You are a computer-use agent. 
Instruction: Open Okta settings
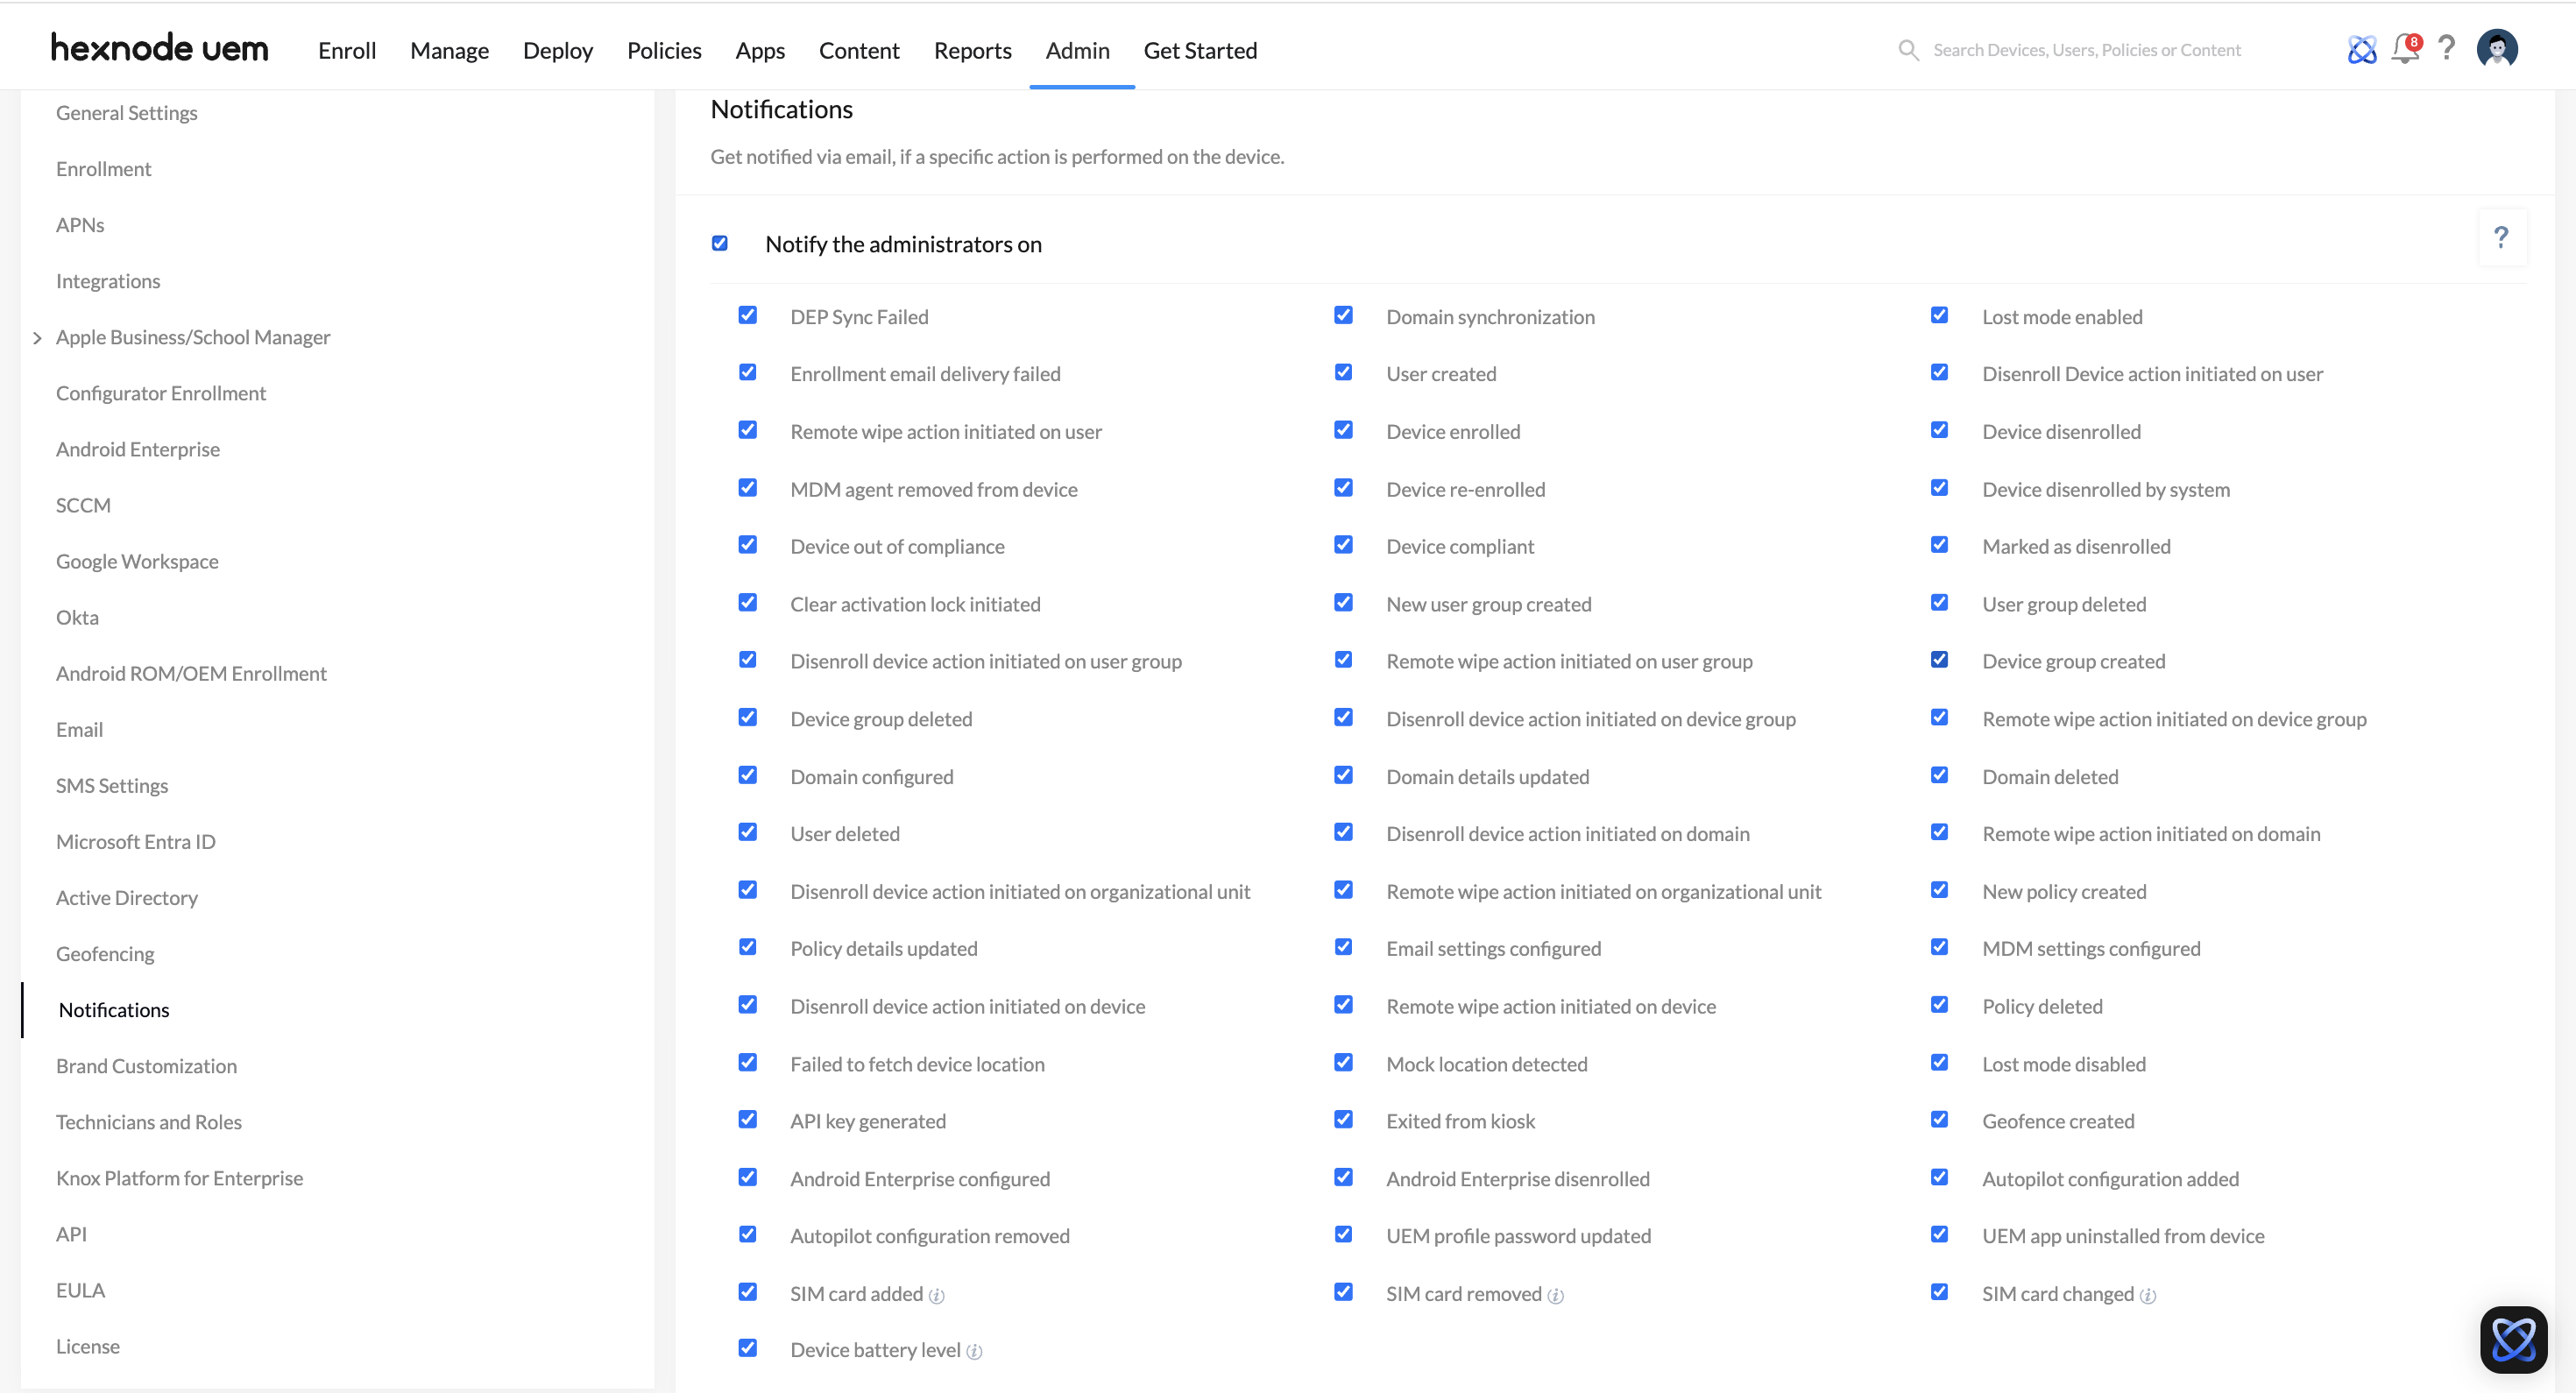77,617
